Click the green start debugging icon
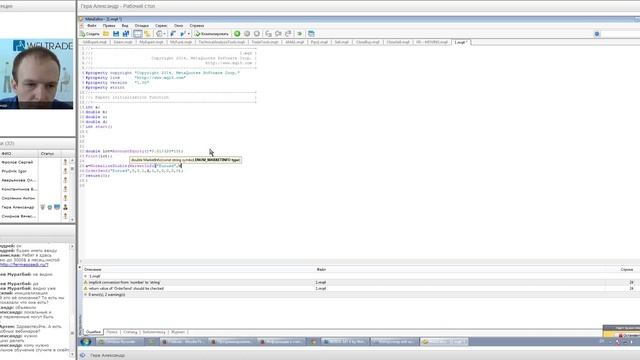This screenshot has height=360, width=640. pos(237,34)
